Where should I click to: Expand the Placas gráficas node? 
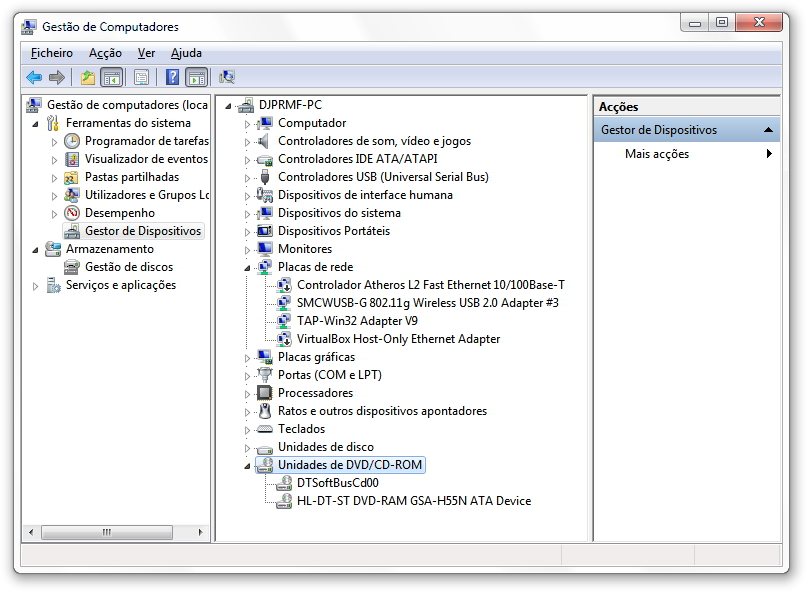point(247,358)
